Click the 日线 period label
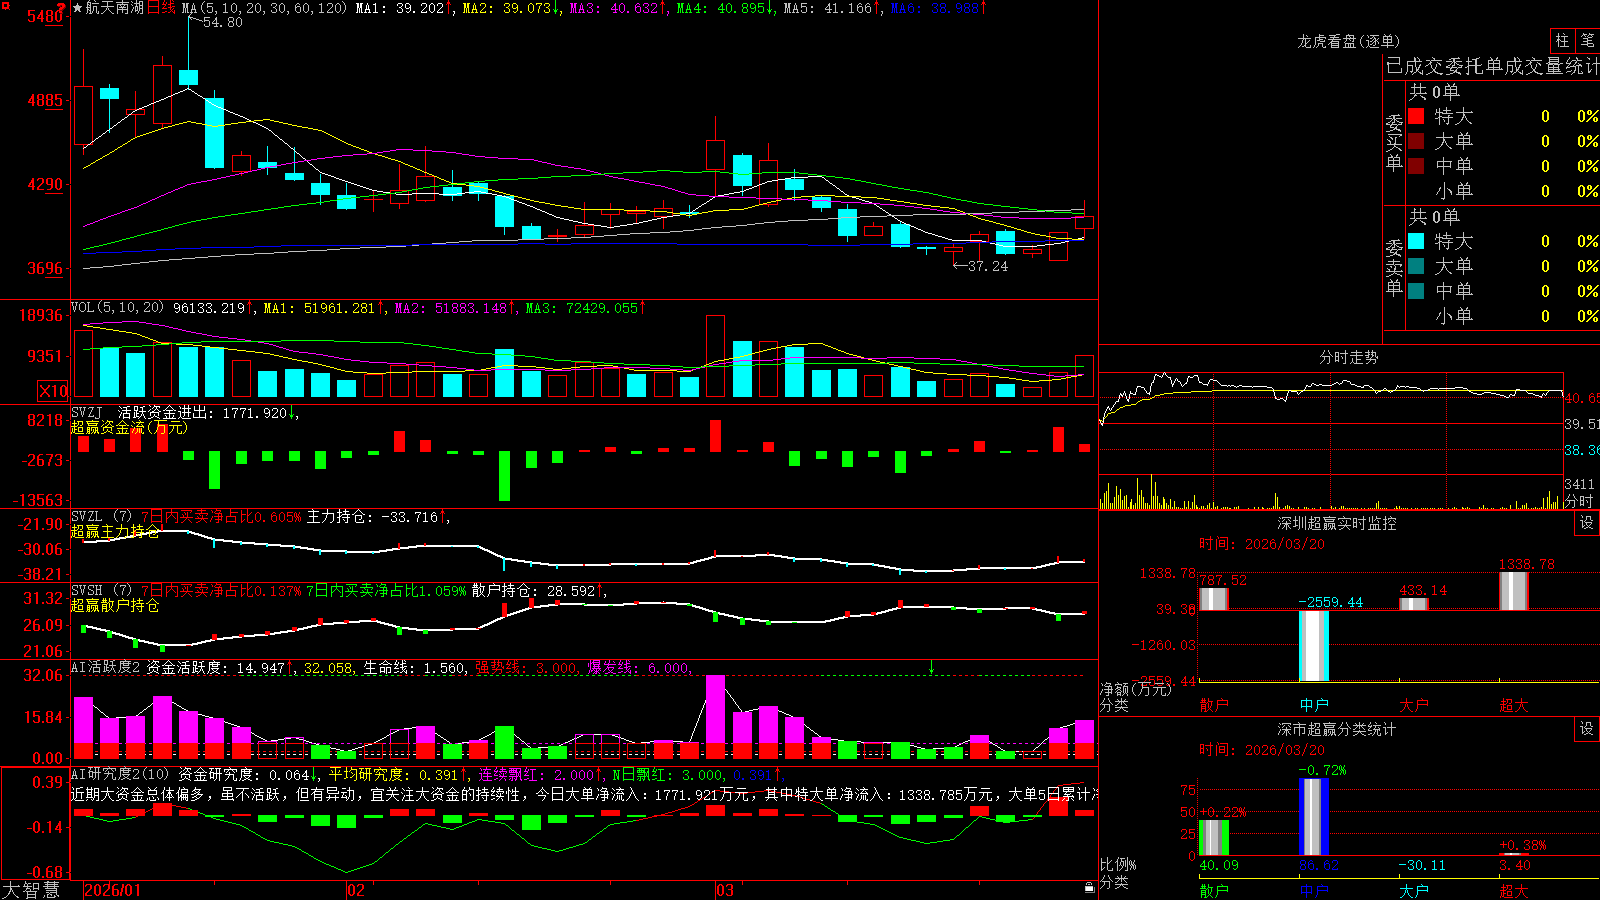The image size is (1600, 900). click(x=161, y=8)
